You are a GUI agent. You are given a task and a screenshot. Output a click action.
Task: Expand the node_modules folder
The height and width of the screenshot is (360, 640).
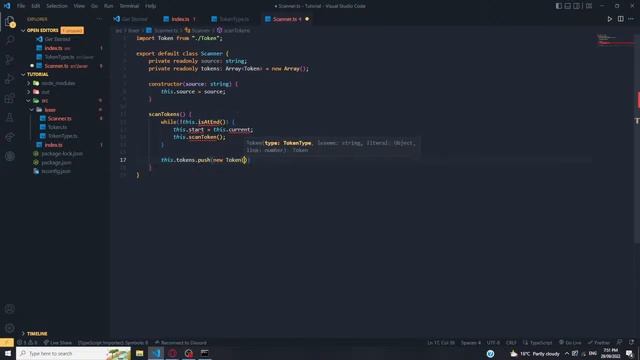[x=58, y=83]
